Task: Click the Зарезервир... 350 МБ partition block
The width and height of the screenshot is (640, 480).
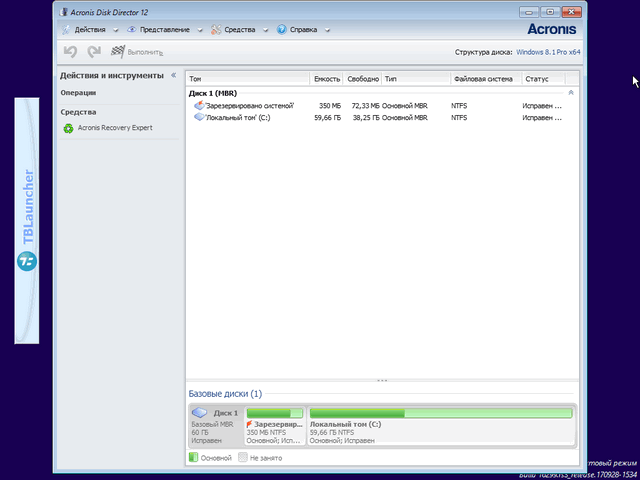Action: 275,424
